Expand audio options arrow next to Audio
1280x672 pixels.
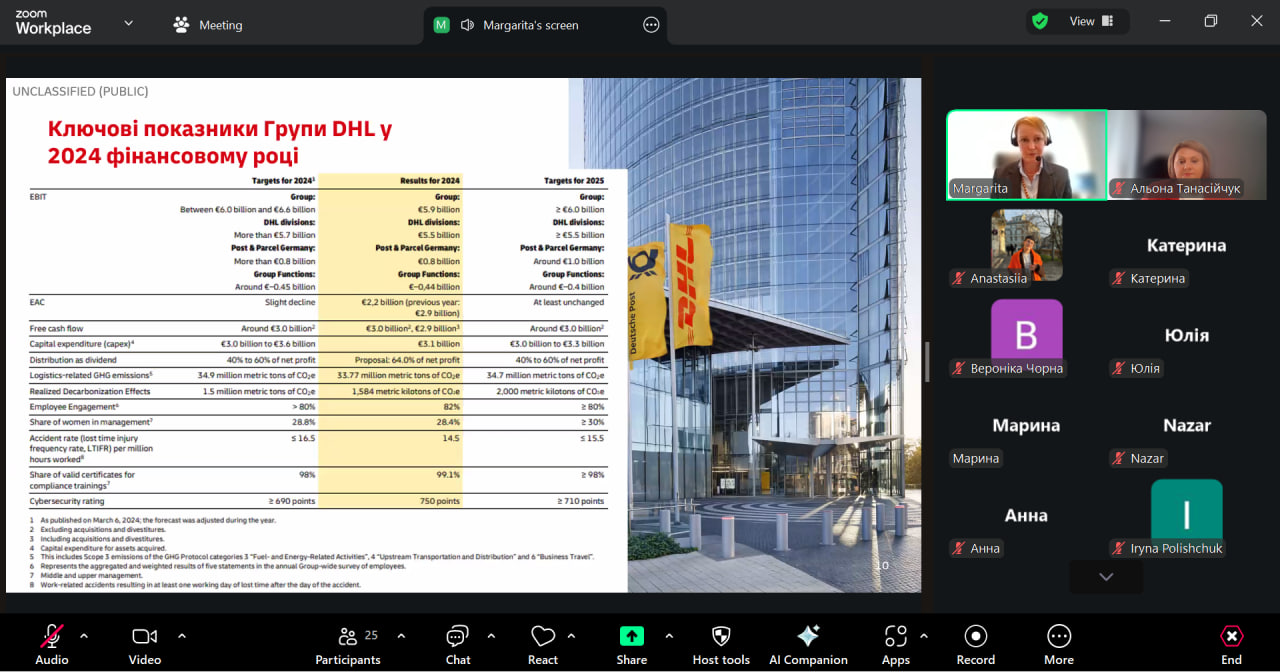[84, 635]
